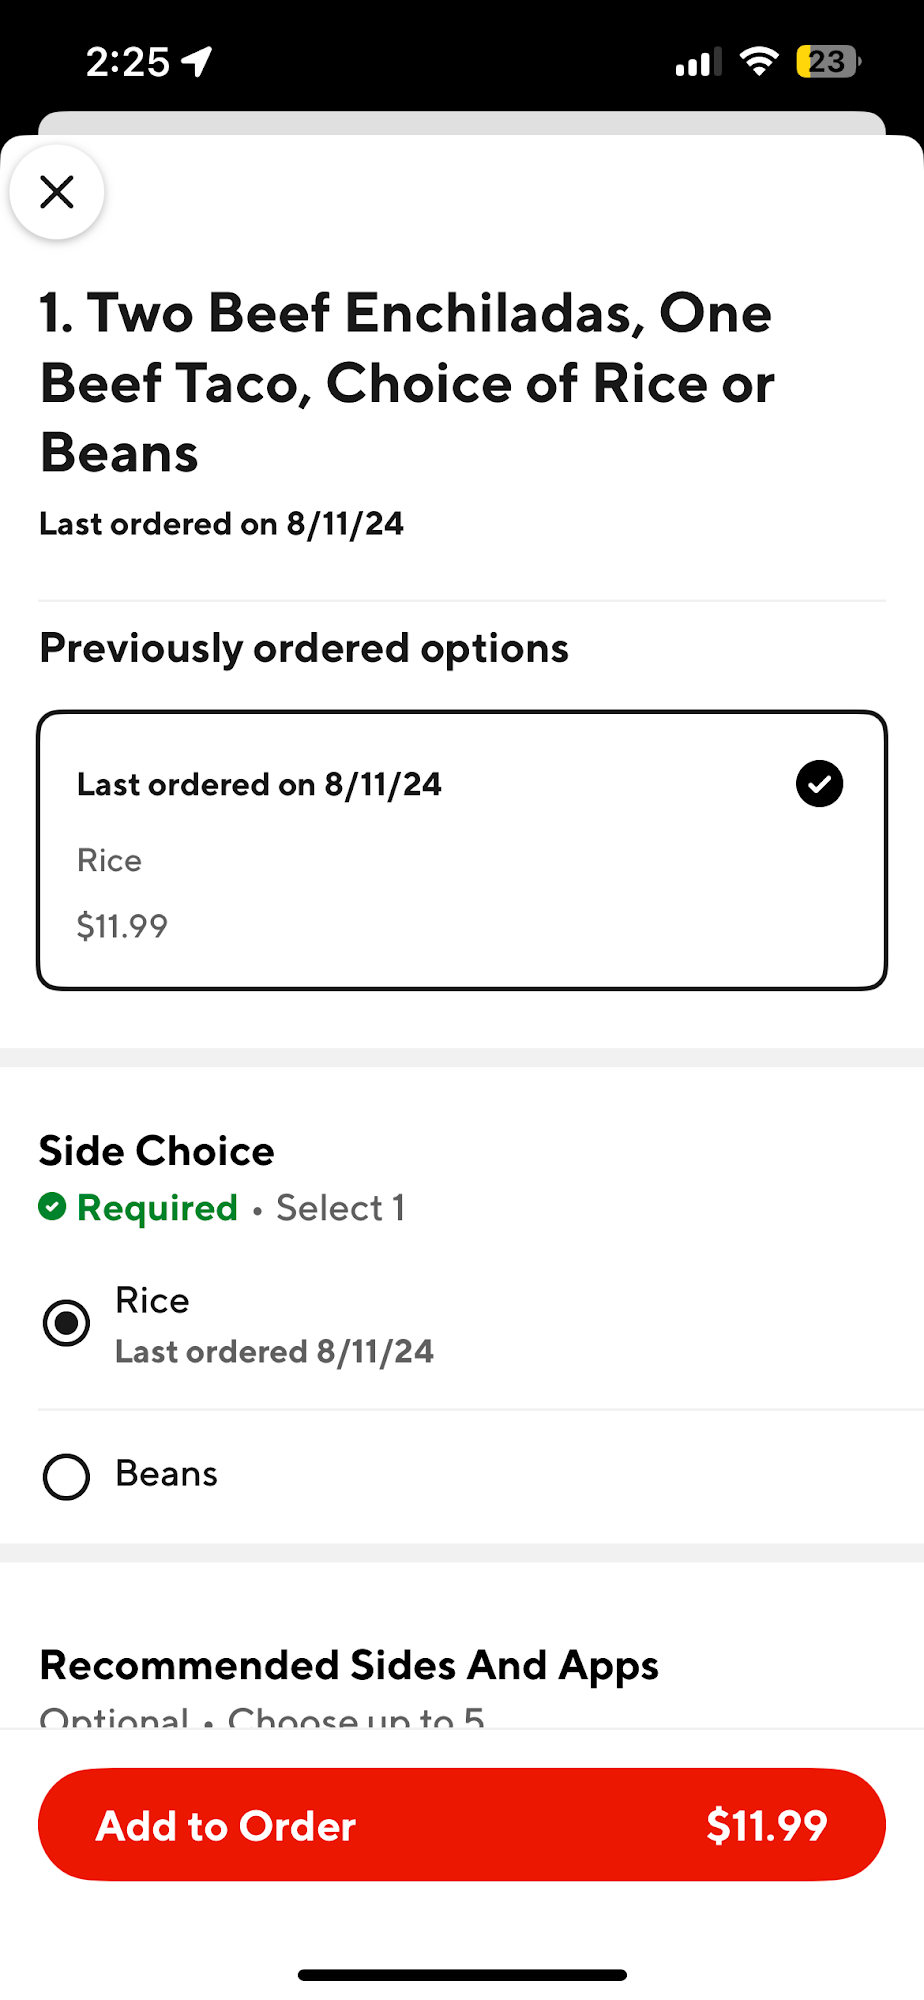Tap the cellular signal bars icon

pos(697,63)
